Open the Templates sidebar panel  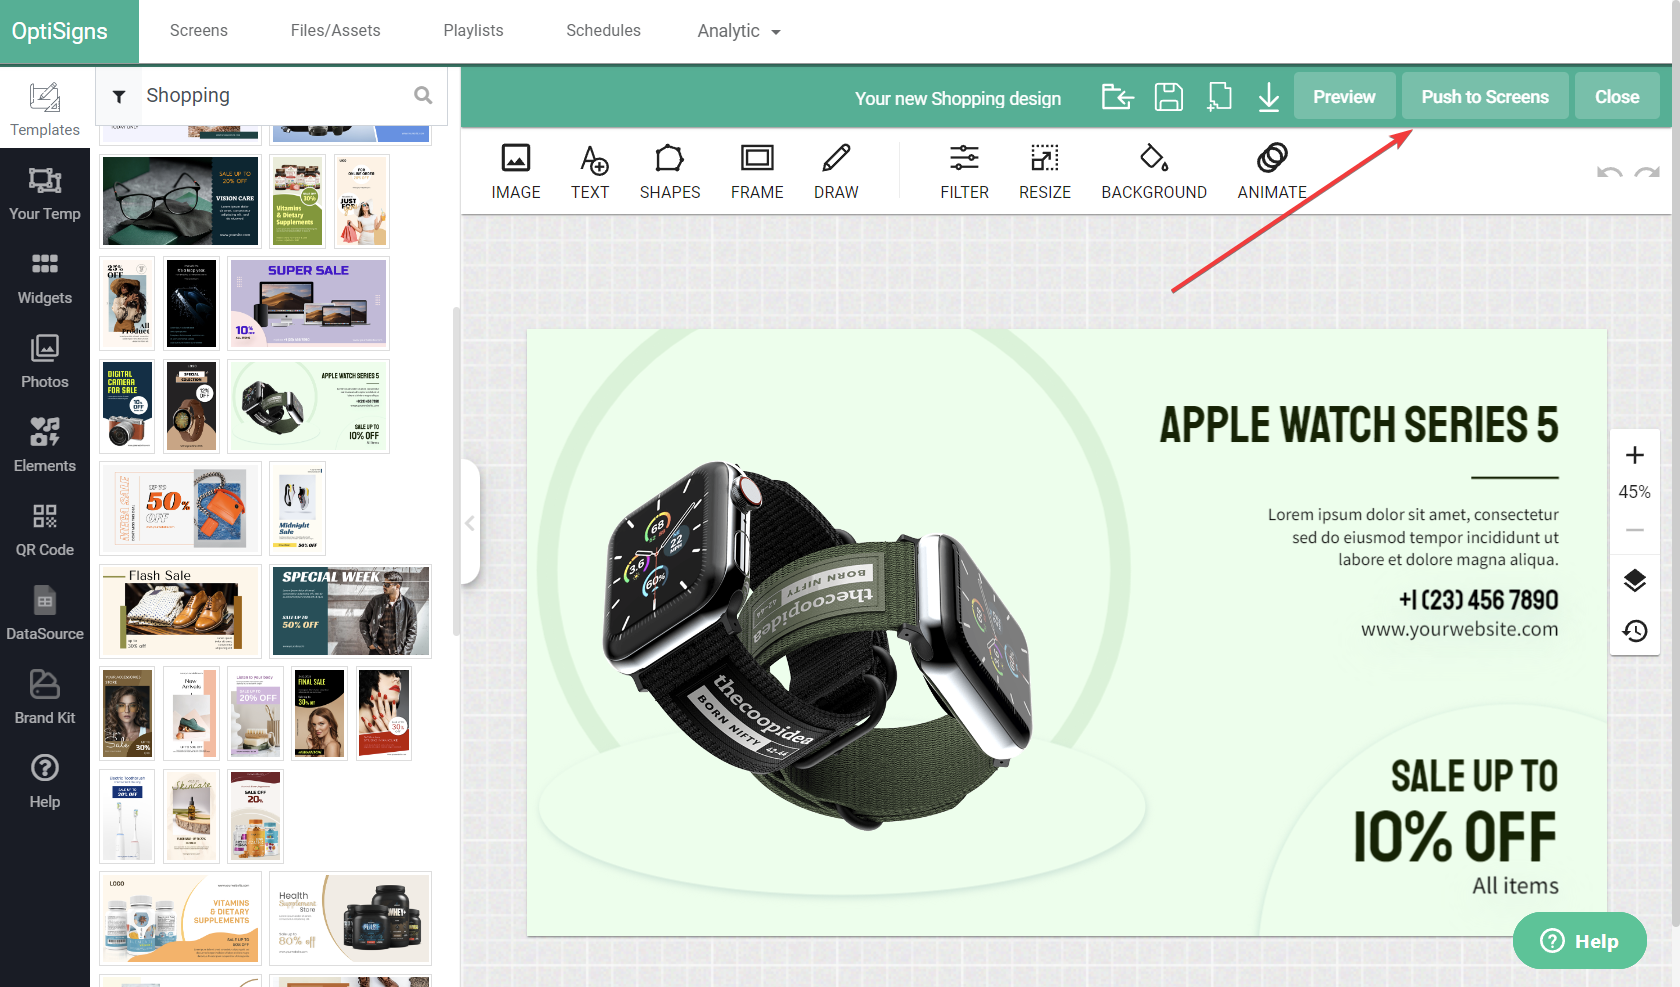click(x=45, y=109)
